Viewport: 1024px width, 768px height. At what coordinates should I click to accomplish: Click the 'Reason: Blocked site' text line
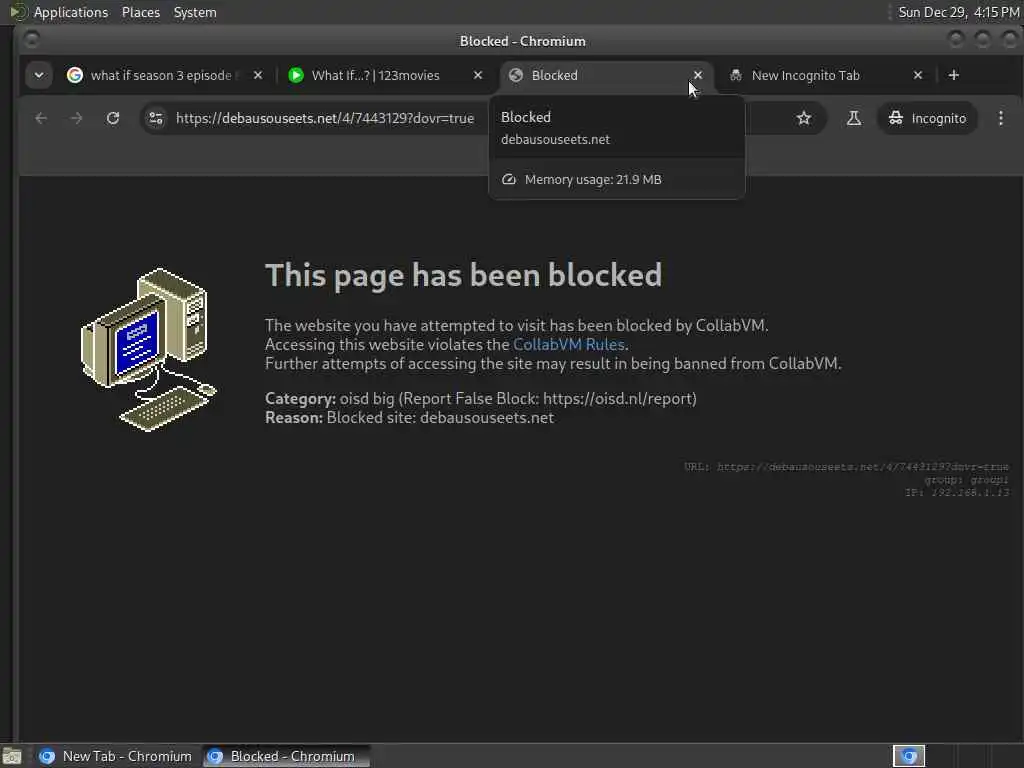click(409, 418)
